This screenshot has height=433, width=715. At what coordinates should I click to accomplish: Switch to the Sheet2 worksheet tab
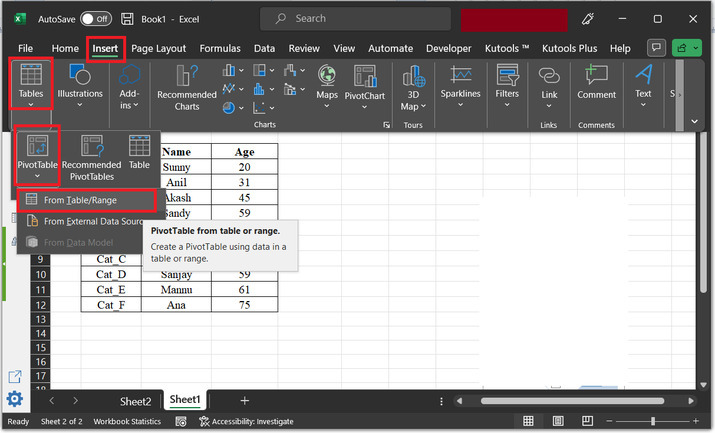point(136,400)
